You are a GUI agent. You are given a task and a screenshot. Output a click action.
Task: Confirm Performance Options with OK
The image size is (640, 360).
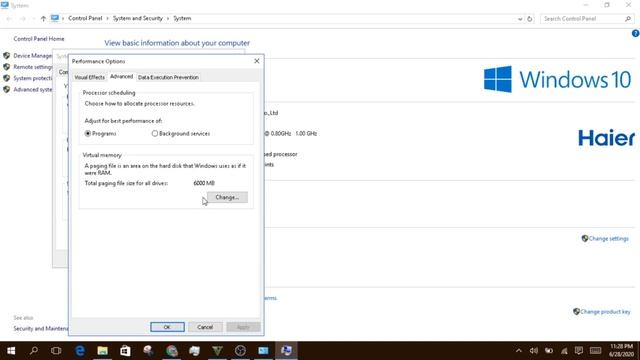point(167,327)
